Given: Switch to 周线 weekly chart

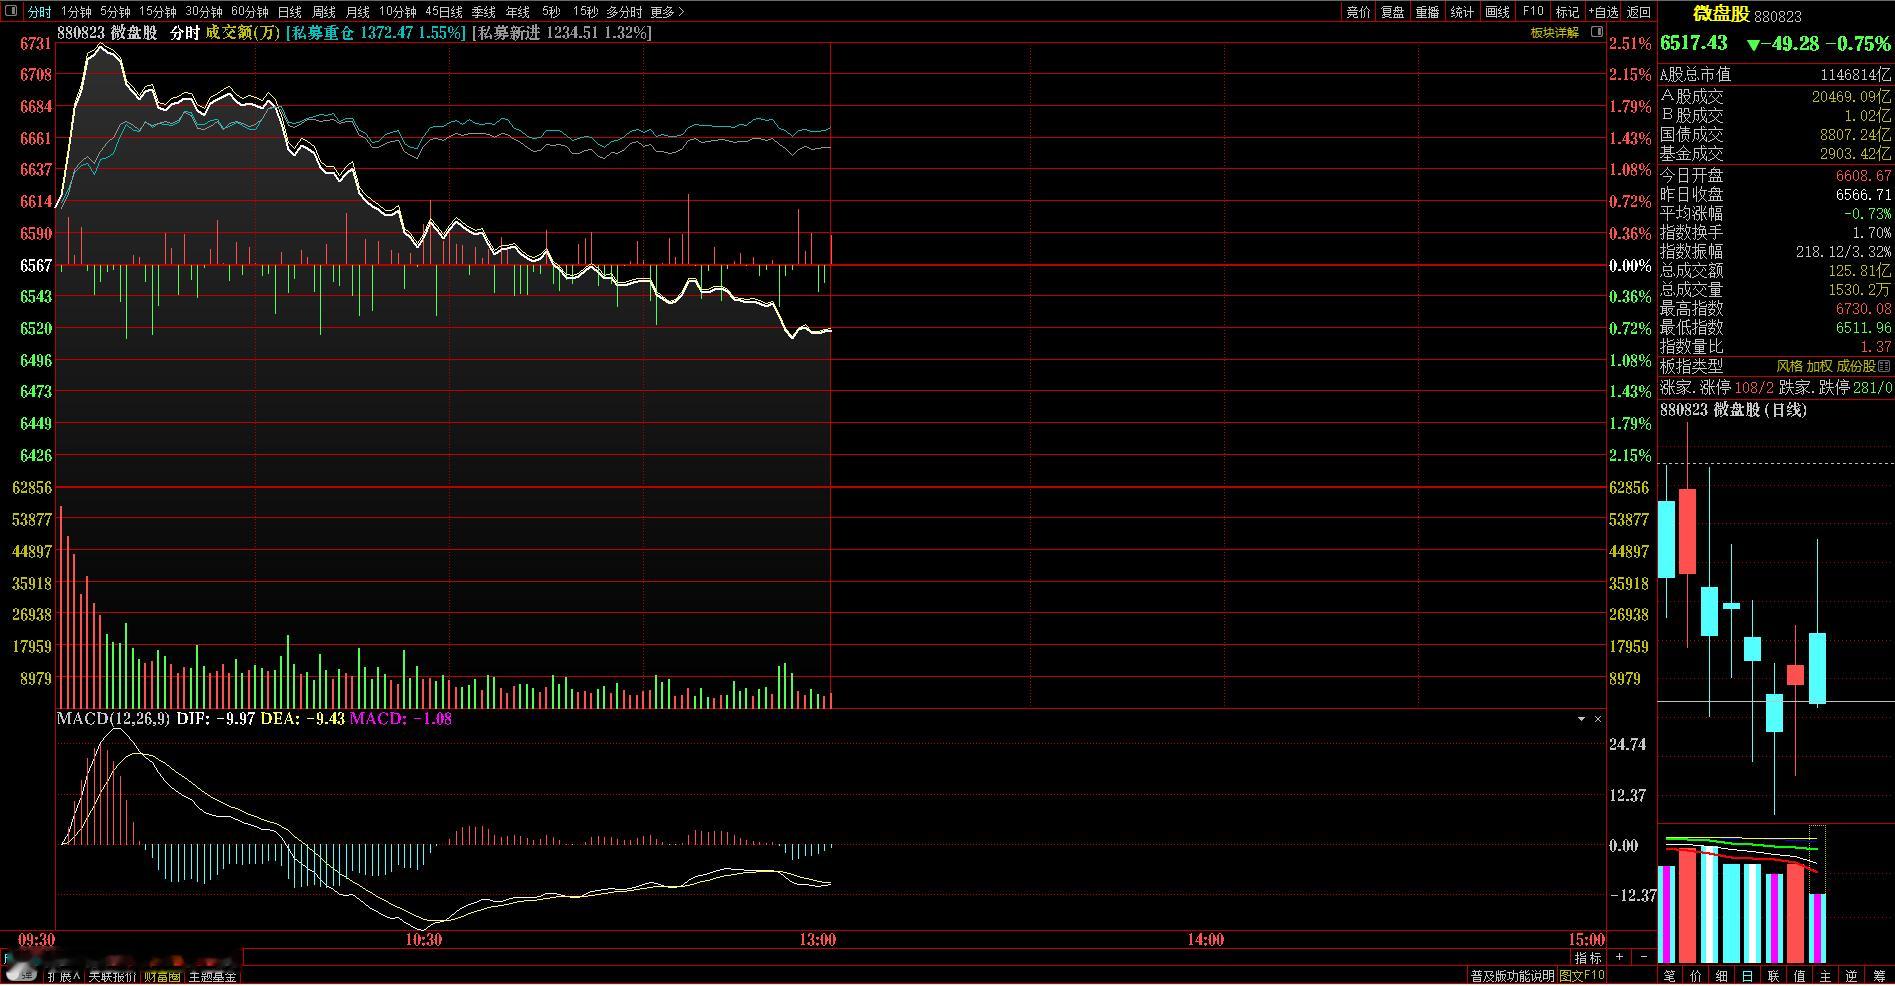Looking at the screenshot, I should pos(323,12).
